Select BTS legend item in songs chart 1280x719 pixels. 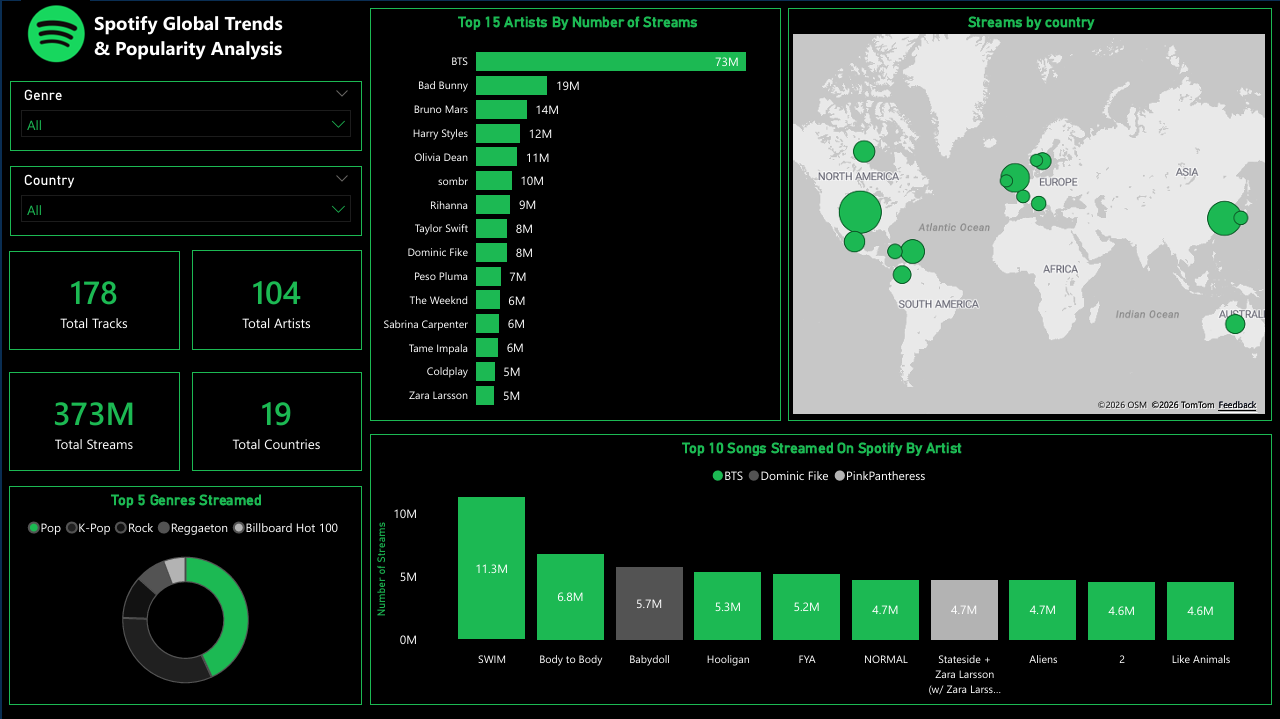tap(727, 476)
